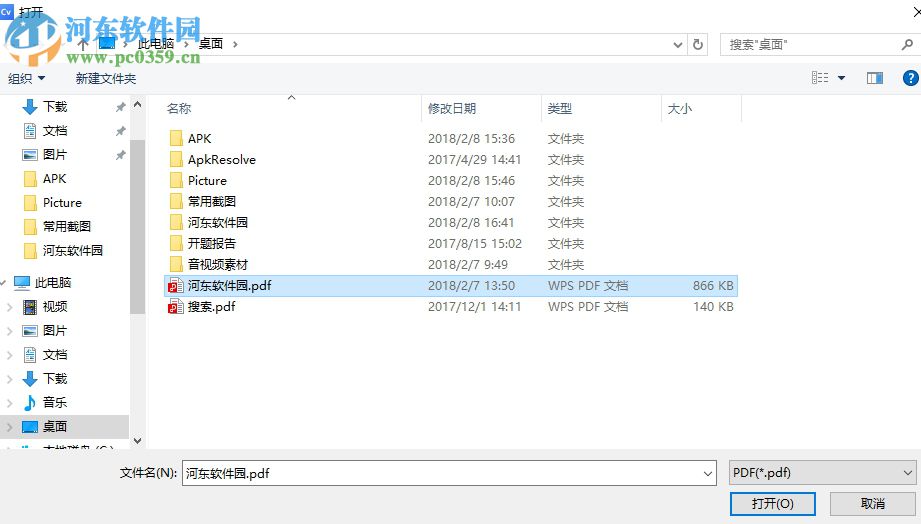The height and width of the screenshot is (524, 921).
Task: Open the PDF(*.pdf) file type dropdown
Action: [907, 473]
